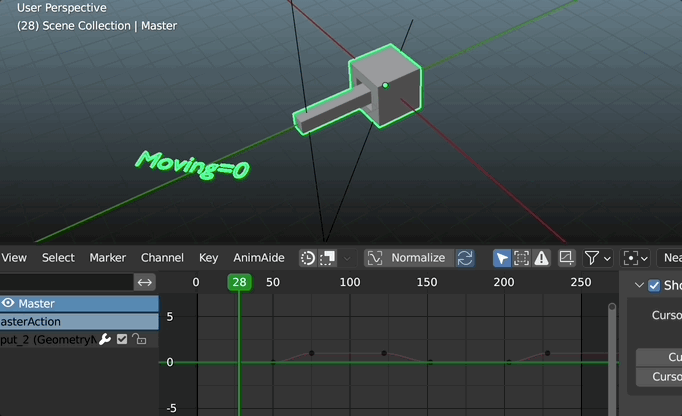Select the put_2 (GeometryN channel row
The height and width of the screenshot is (416, 682).
pos(79,339)
